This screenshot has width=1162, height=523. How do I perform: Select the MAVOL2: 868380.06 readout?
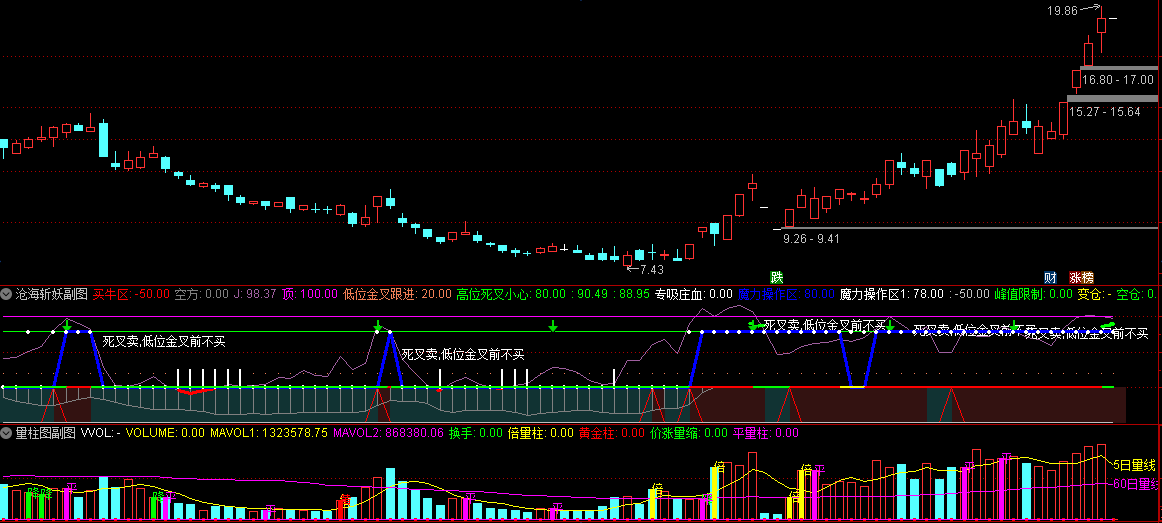[388, 433]
